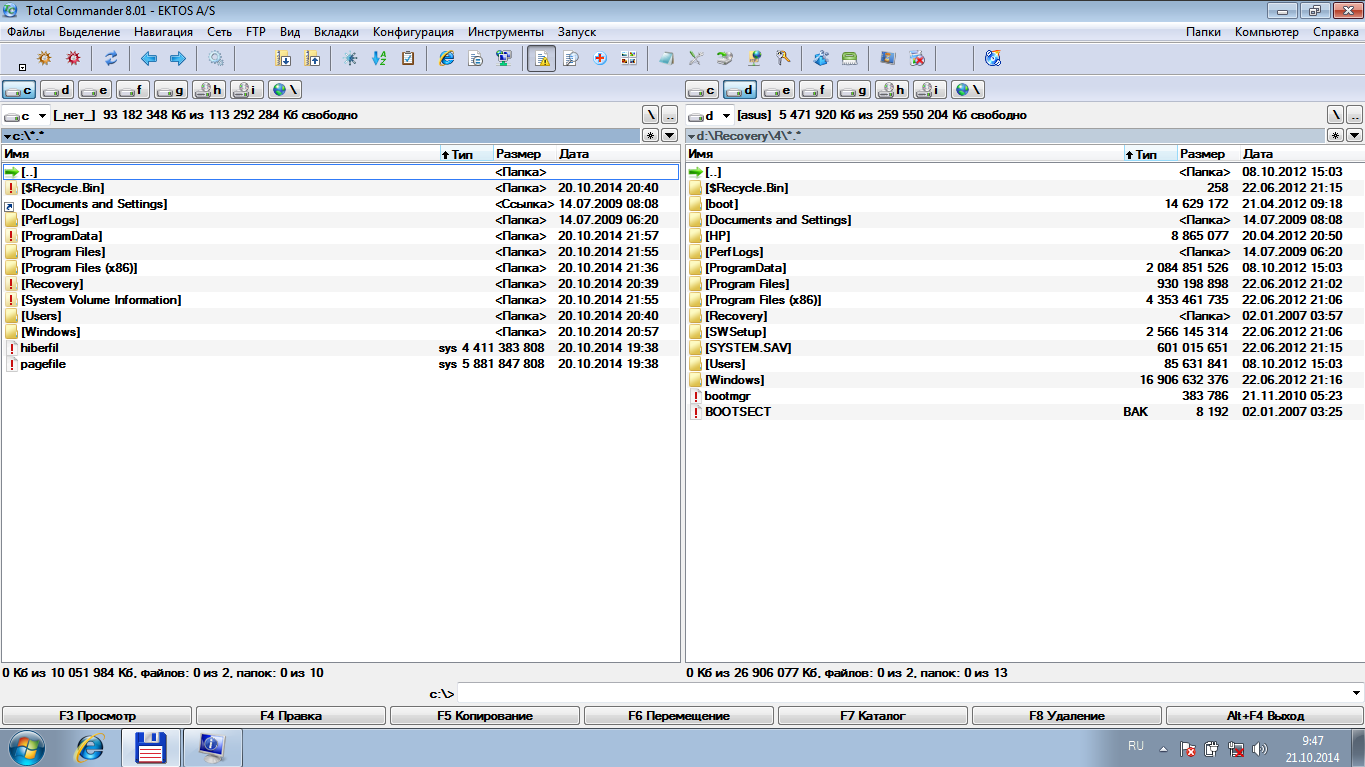This screenshot has height=767, width=1365.
Task: Open Internet Explorer from the taskbar
Action: pos(90,747)
